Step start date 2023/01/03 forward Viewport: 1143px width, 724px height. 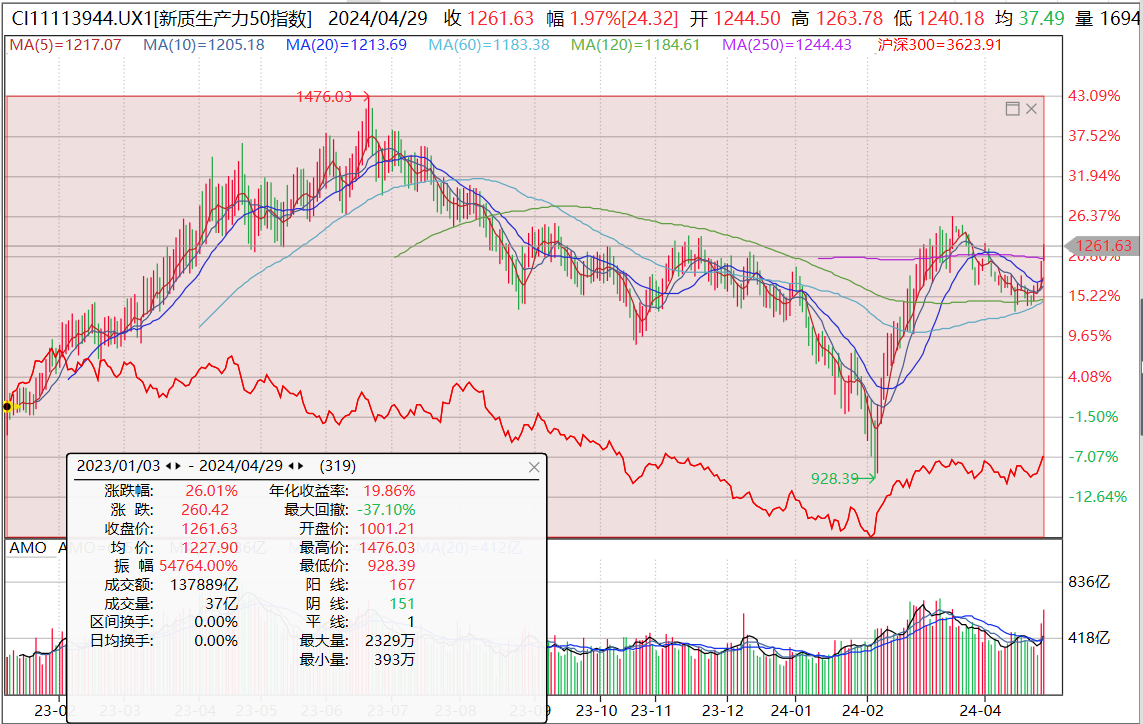[x=178, y=466]
